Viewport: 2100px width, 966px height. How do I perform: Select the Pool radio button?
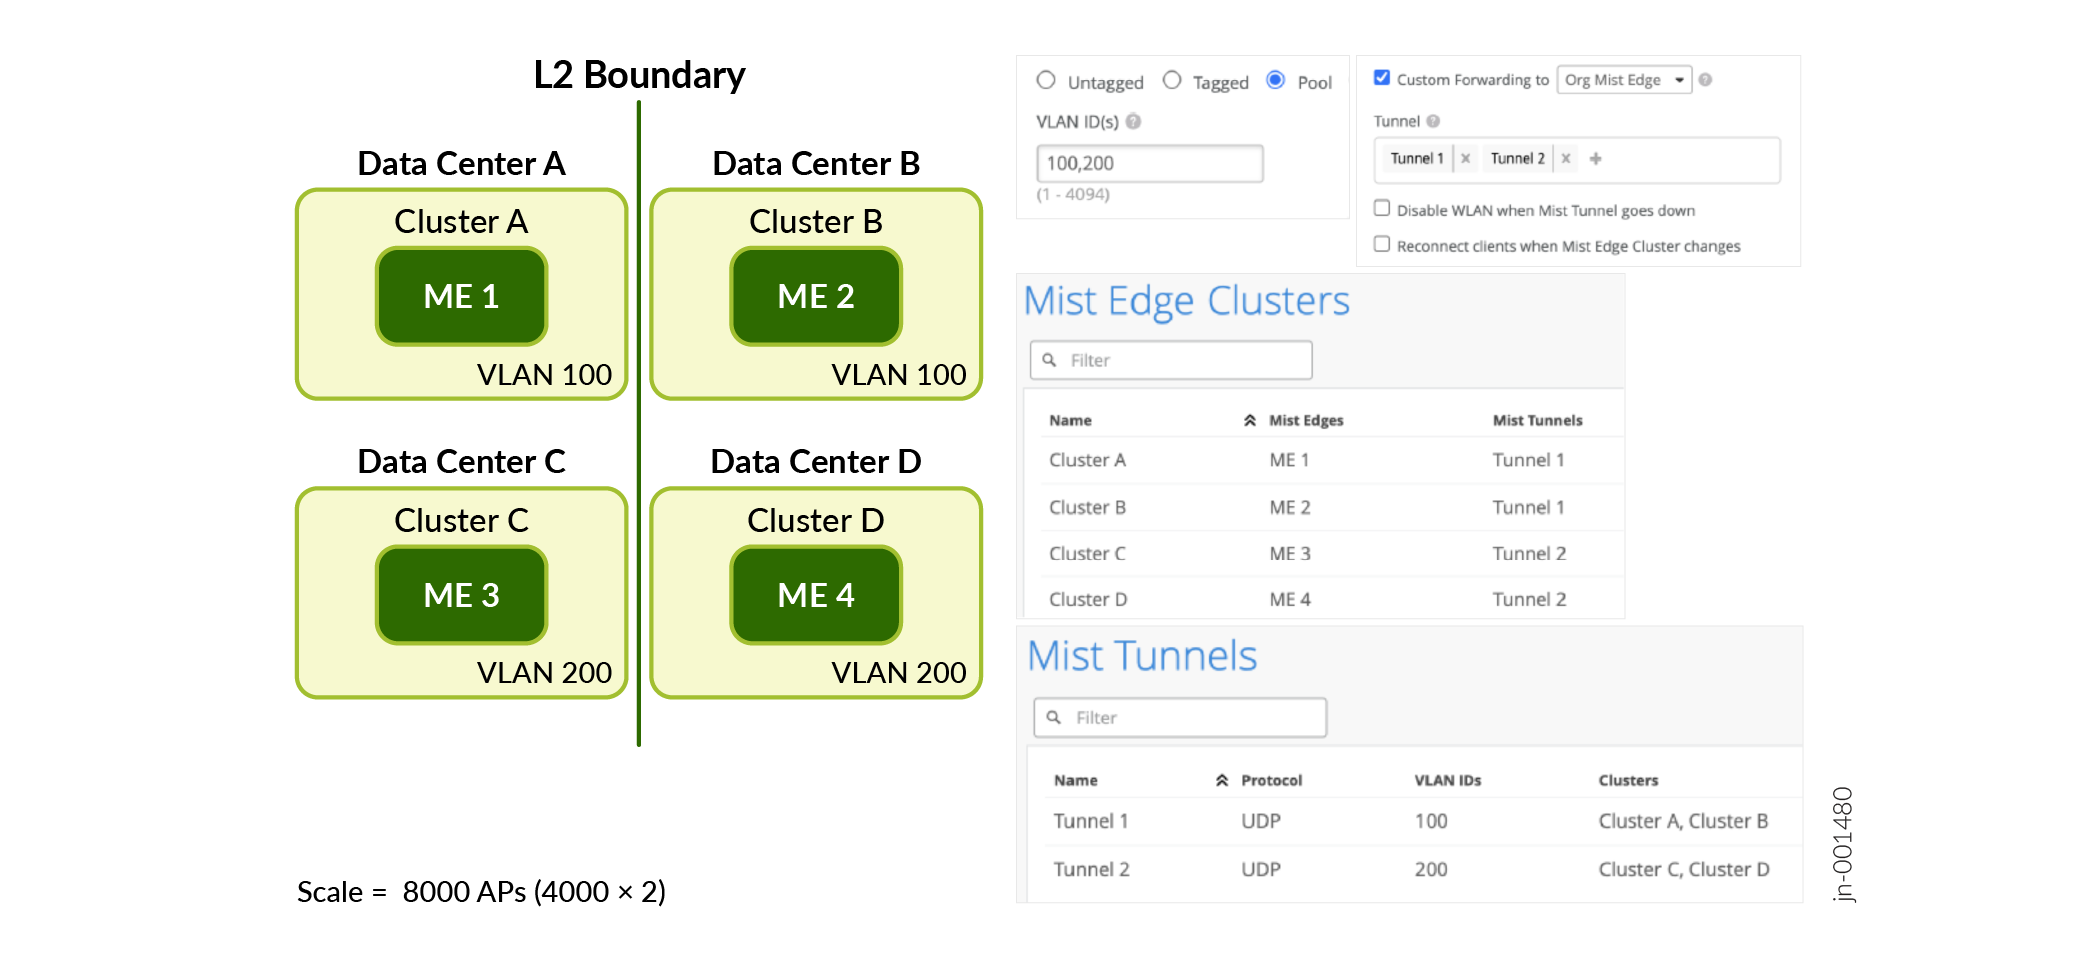coord(1276,80)
